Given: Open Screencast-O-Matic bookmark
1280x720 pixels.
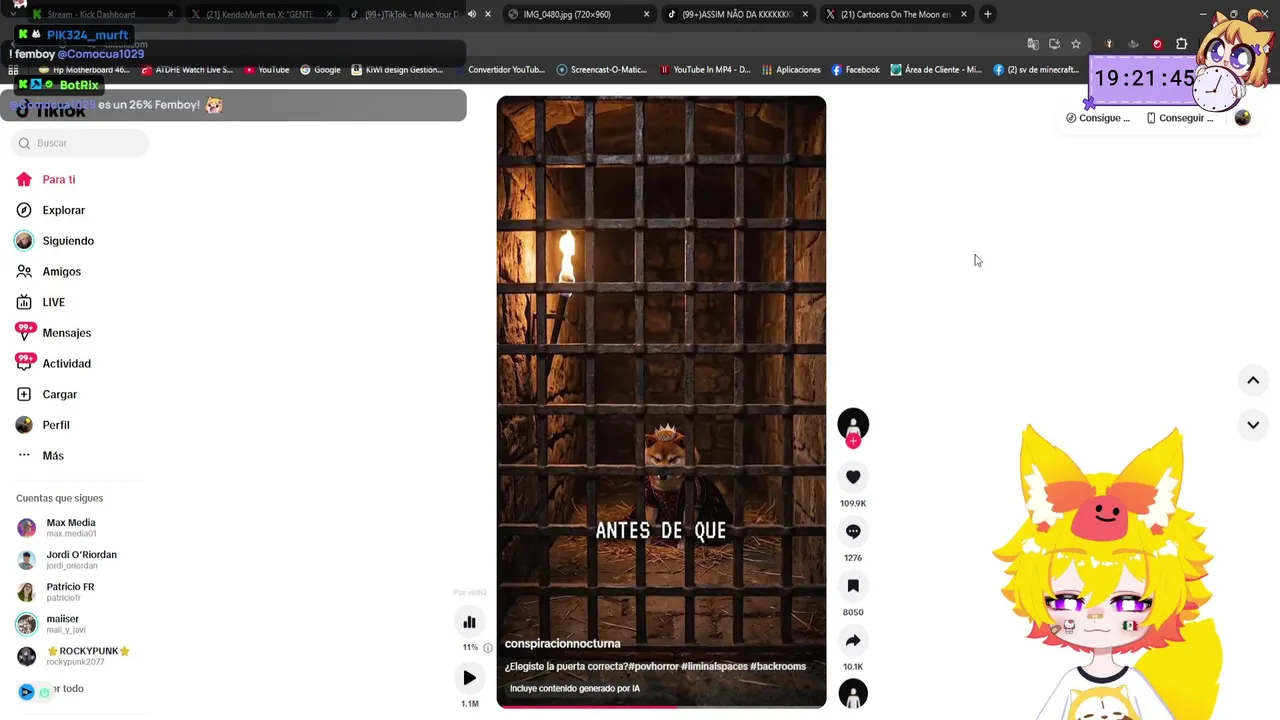Looking at the screenshot, I should [x=602, y=70].
